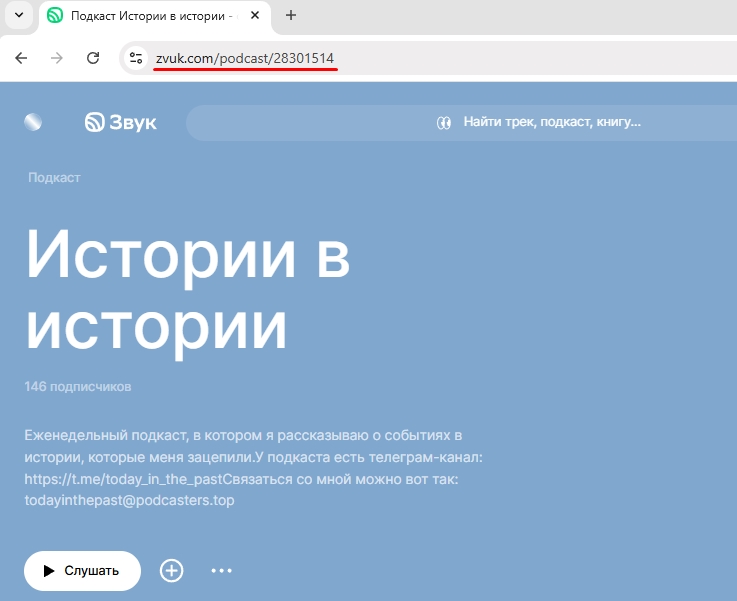This screenshot has height=601, width=737.
Task: Click the 146 подписчиков subscriber count
Action: 78,386
